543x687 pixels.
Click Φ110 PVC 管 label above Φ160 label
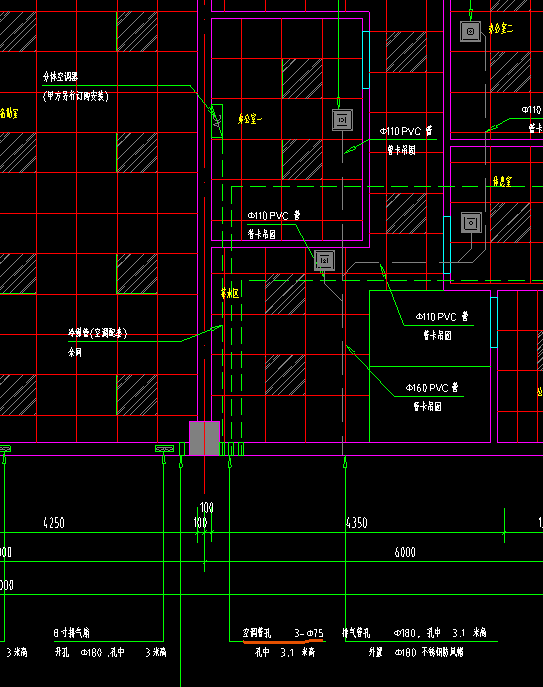pyautogui.click(x=442, y=316)
